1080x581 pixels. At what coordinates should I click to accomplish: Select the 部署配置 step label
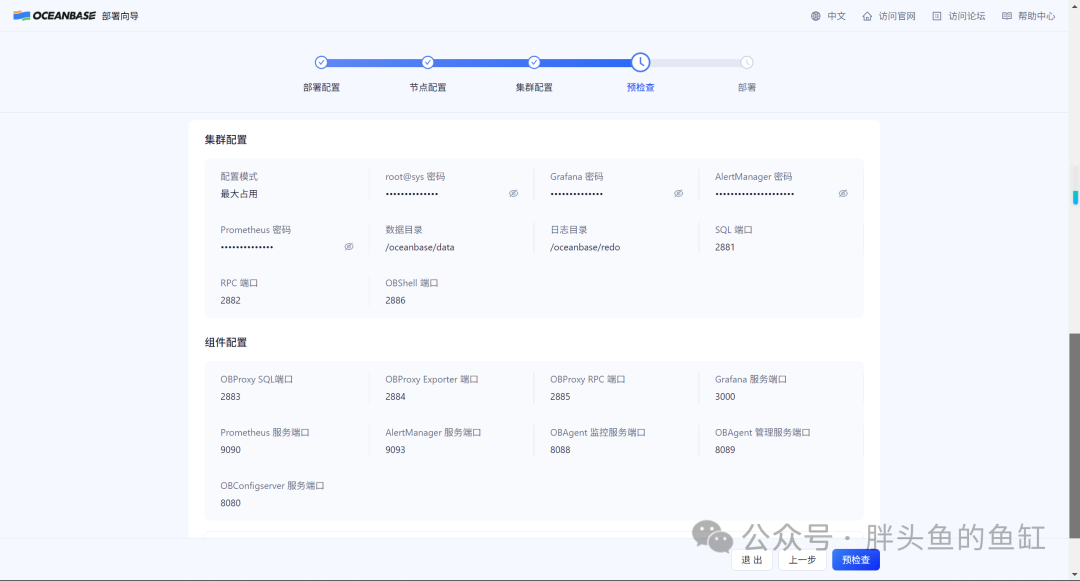pos(321,87)
